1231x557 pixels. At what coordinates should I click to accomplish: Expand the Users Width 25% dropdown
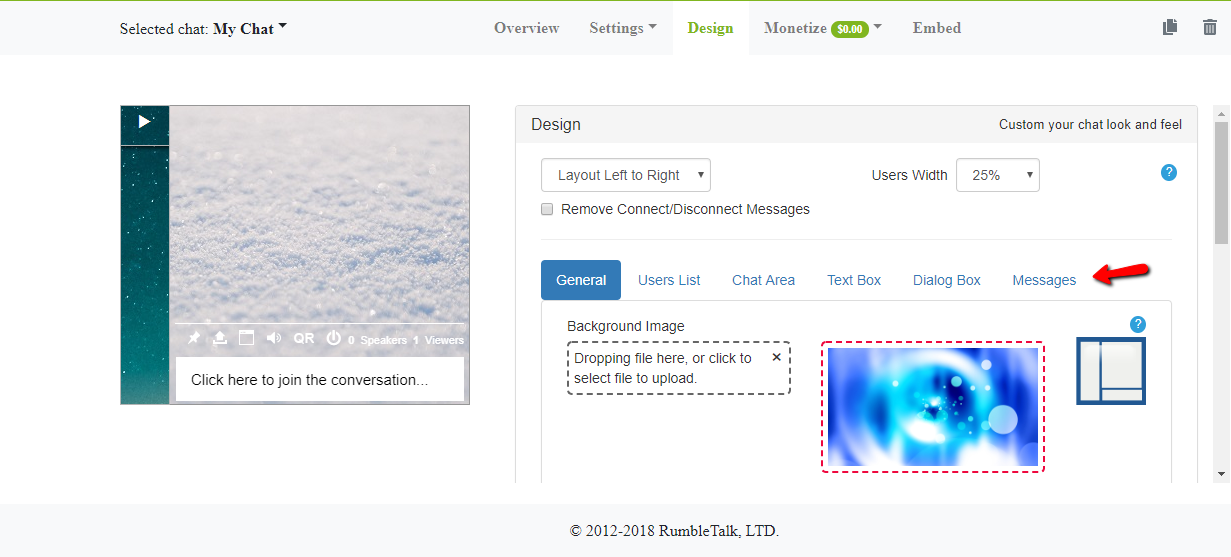coord(997,175)
